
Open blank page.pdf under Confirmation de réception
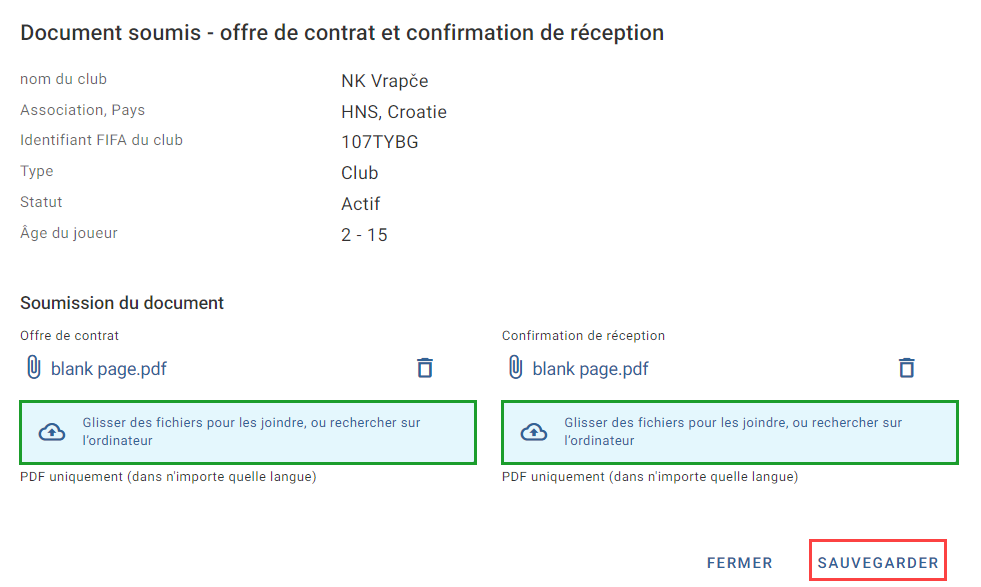coord(591,369)
